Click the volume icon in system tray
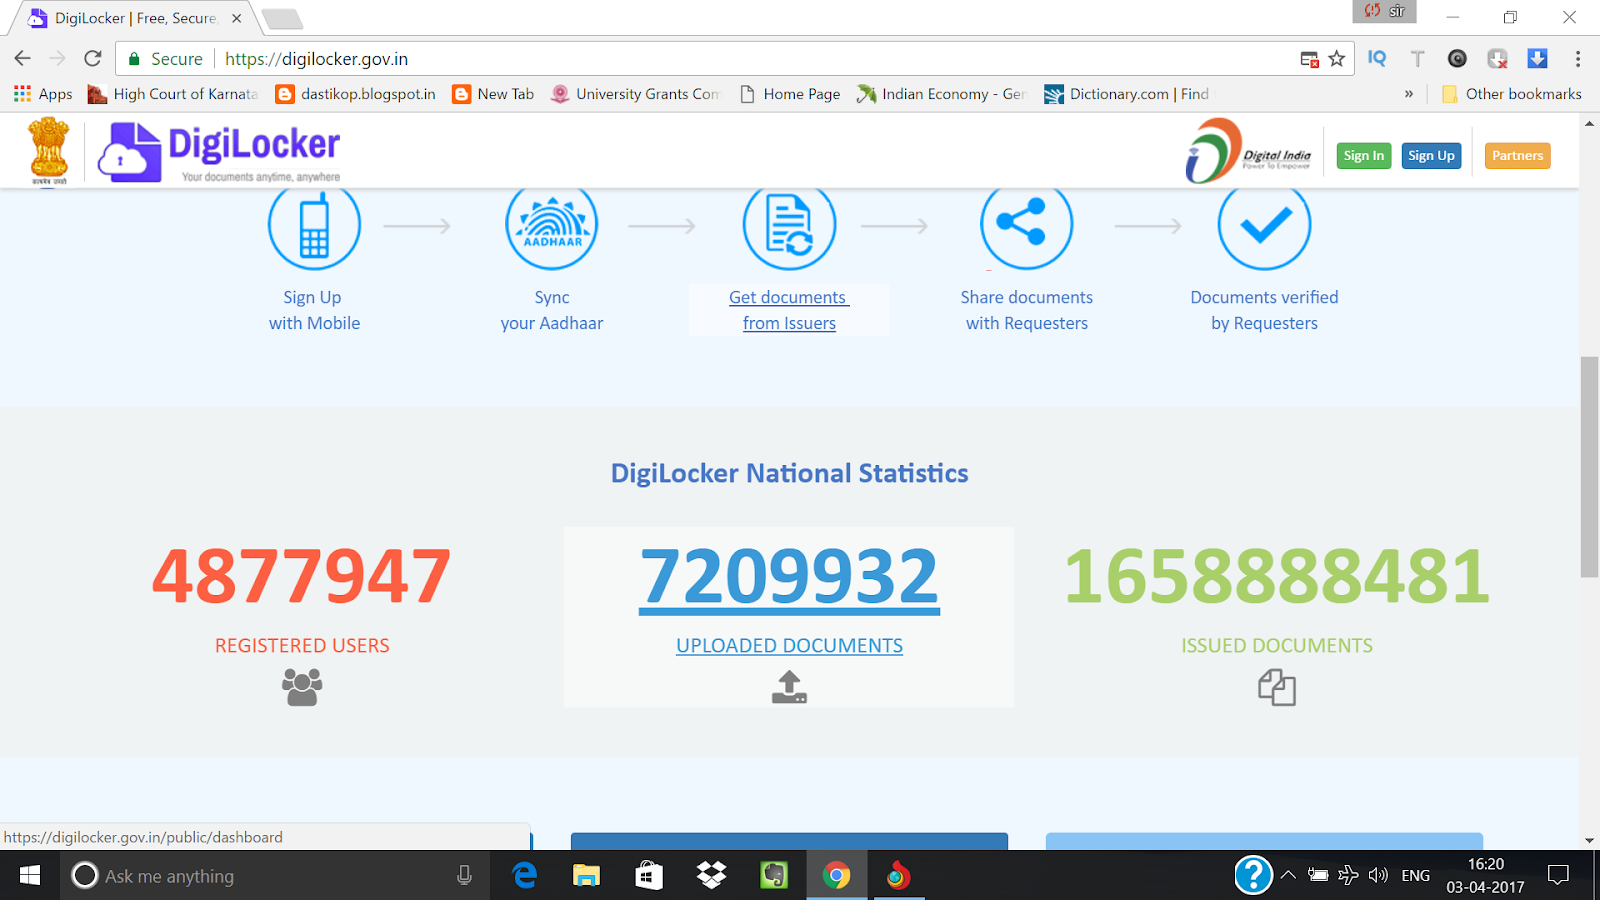 point(1378,876)
